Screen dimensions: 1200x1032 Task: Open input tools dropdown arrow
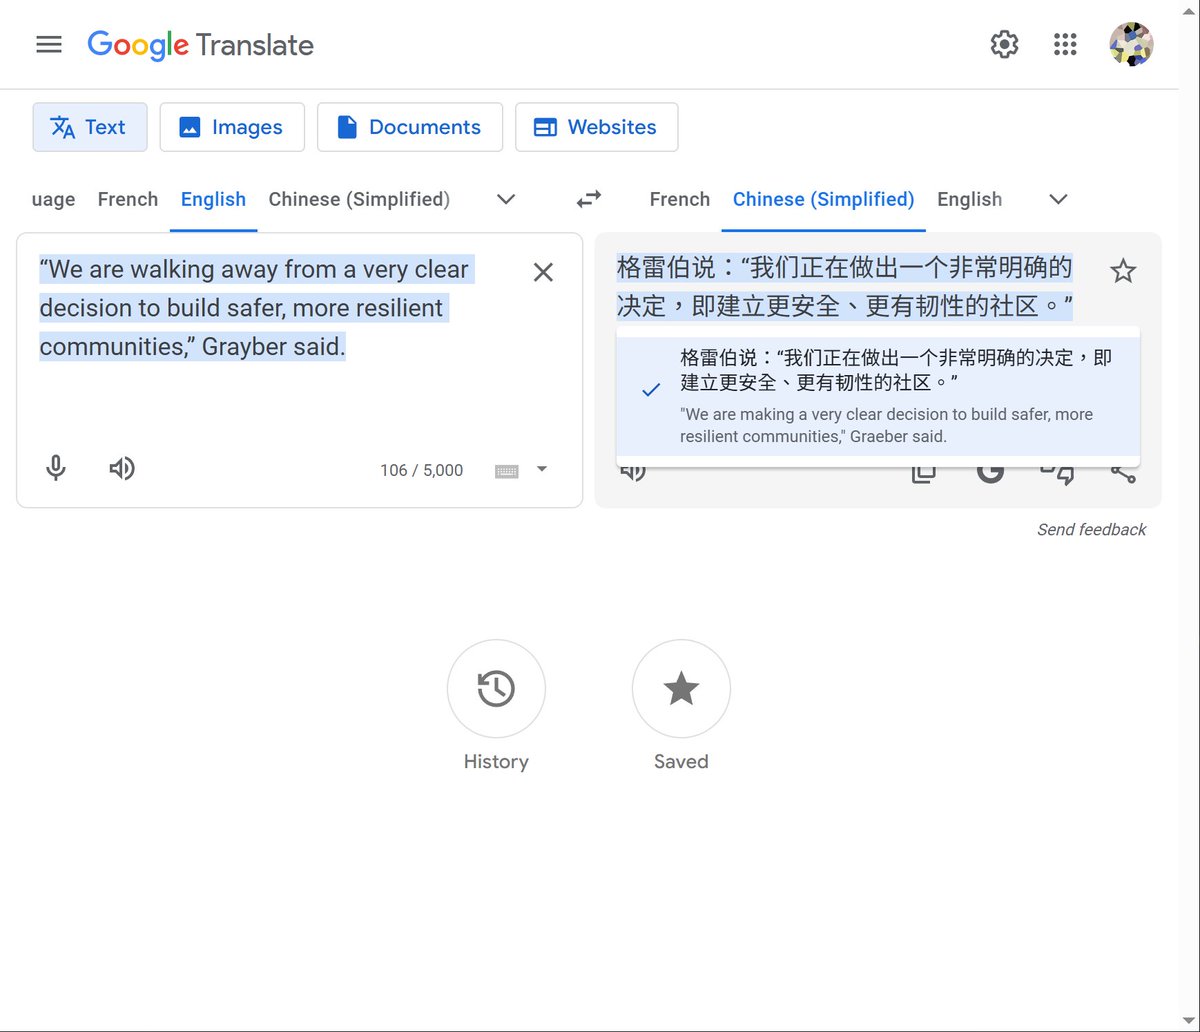click(x=542, y=468)
